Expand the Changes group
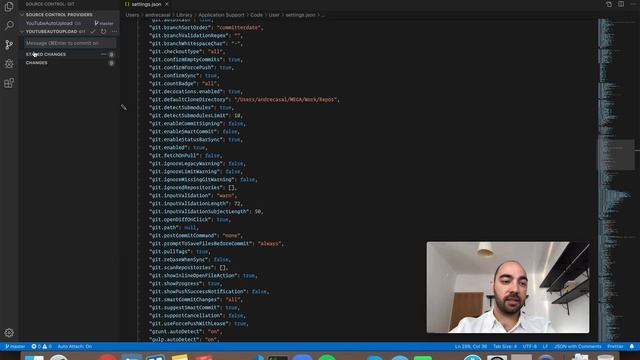 pos(36,63)
